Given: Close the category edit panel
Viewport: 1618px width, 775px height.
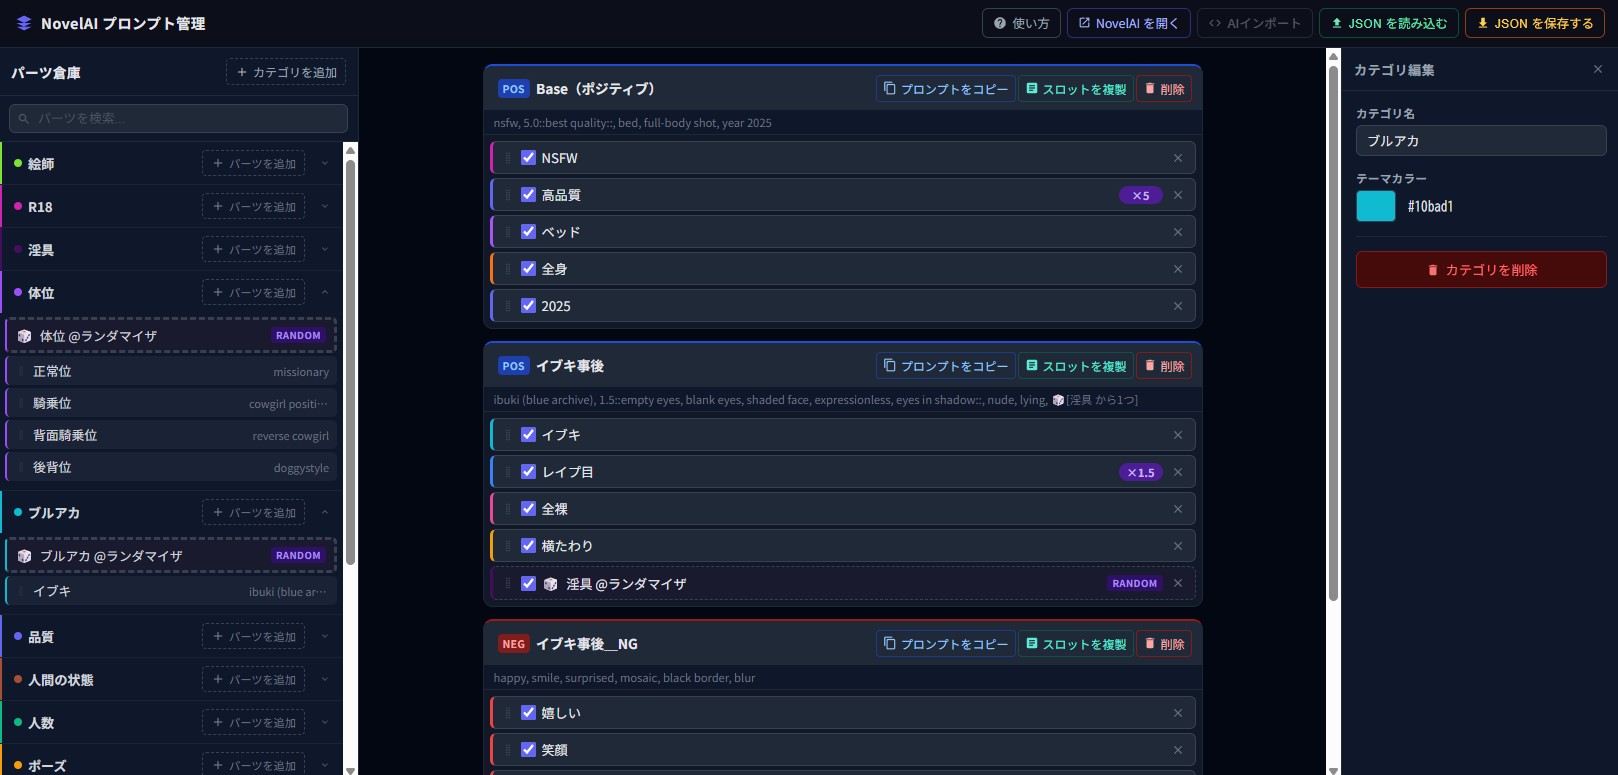Looking at the screenshot, I should [1597, 69].
